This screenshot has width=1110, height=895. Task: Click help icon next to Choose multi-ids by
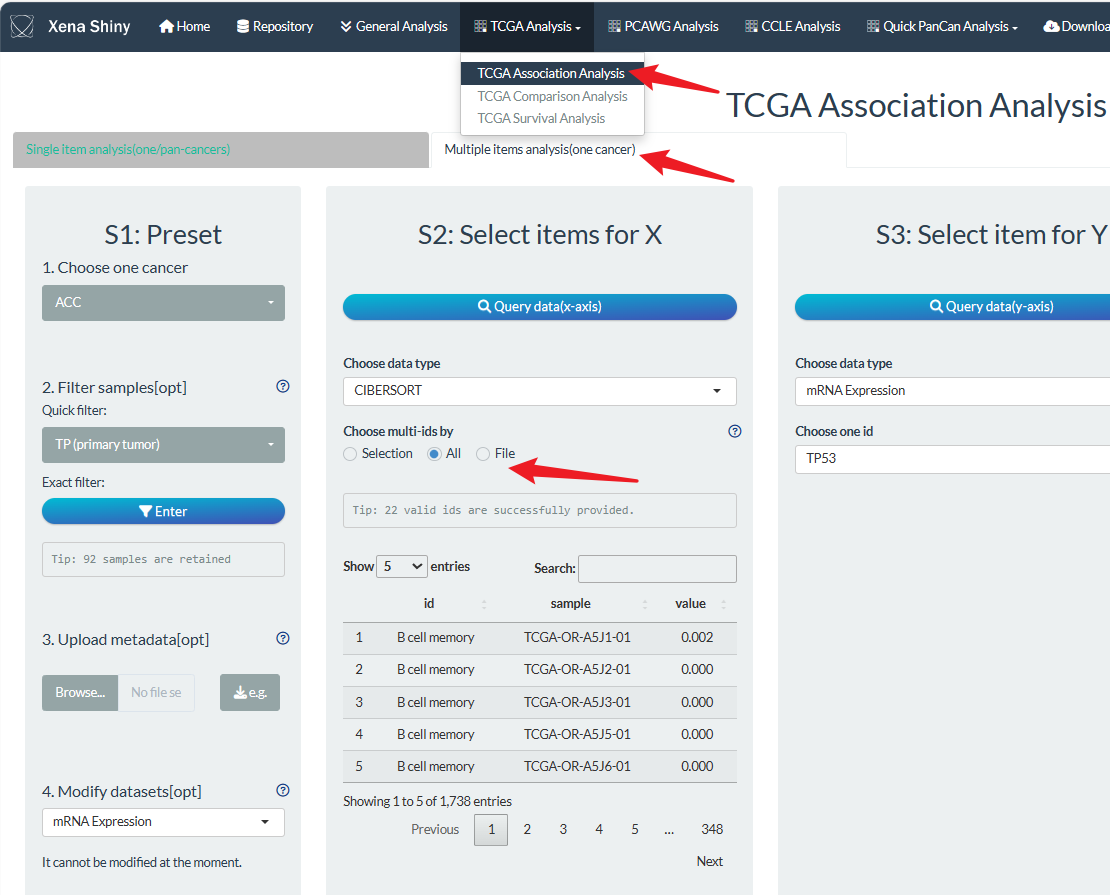click(x=735, y=431)
